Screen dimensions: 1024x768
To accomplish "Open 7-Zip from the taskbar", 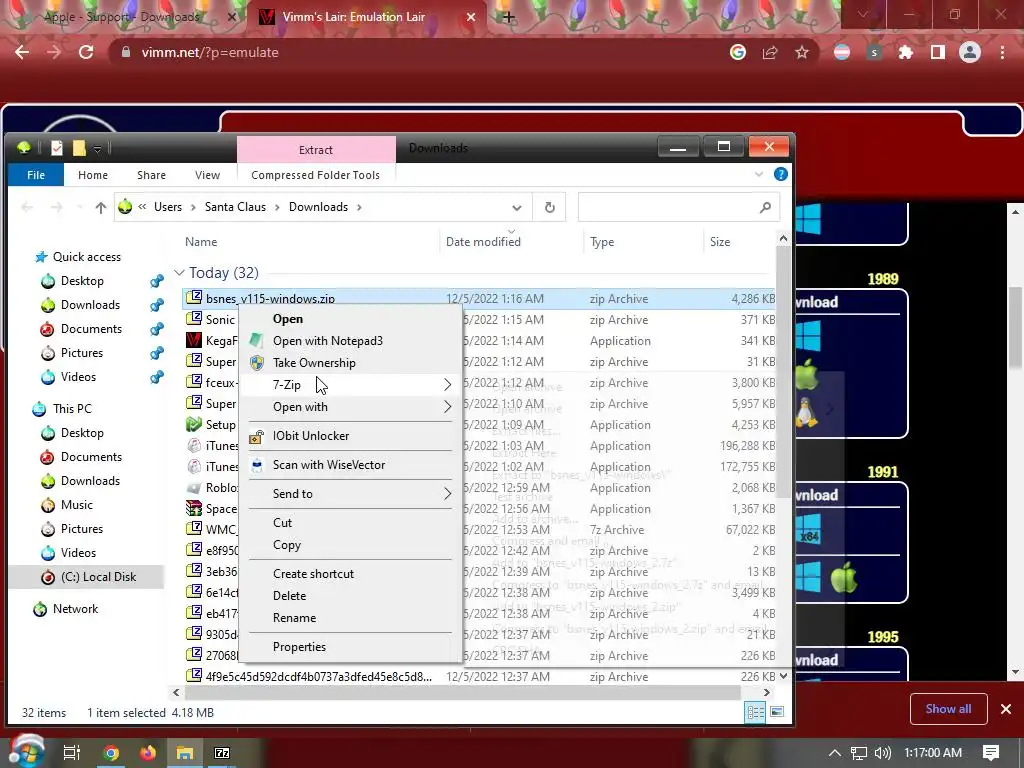I will (222, 753).
